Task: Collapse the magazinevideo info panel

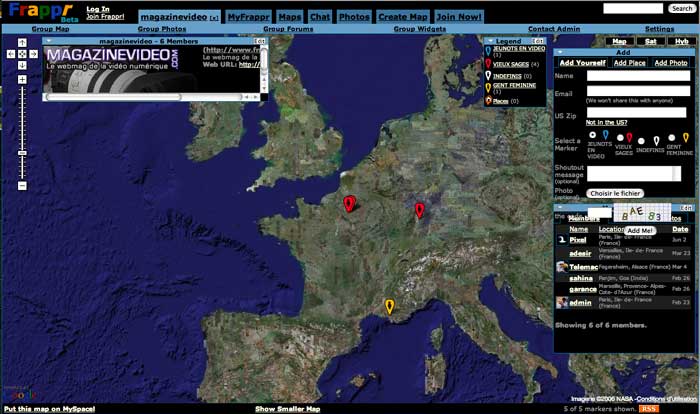Action: 49,41
